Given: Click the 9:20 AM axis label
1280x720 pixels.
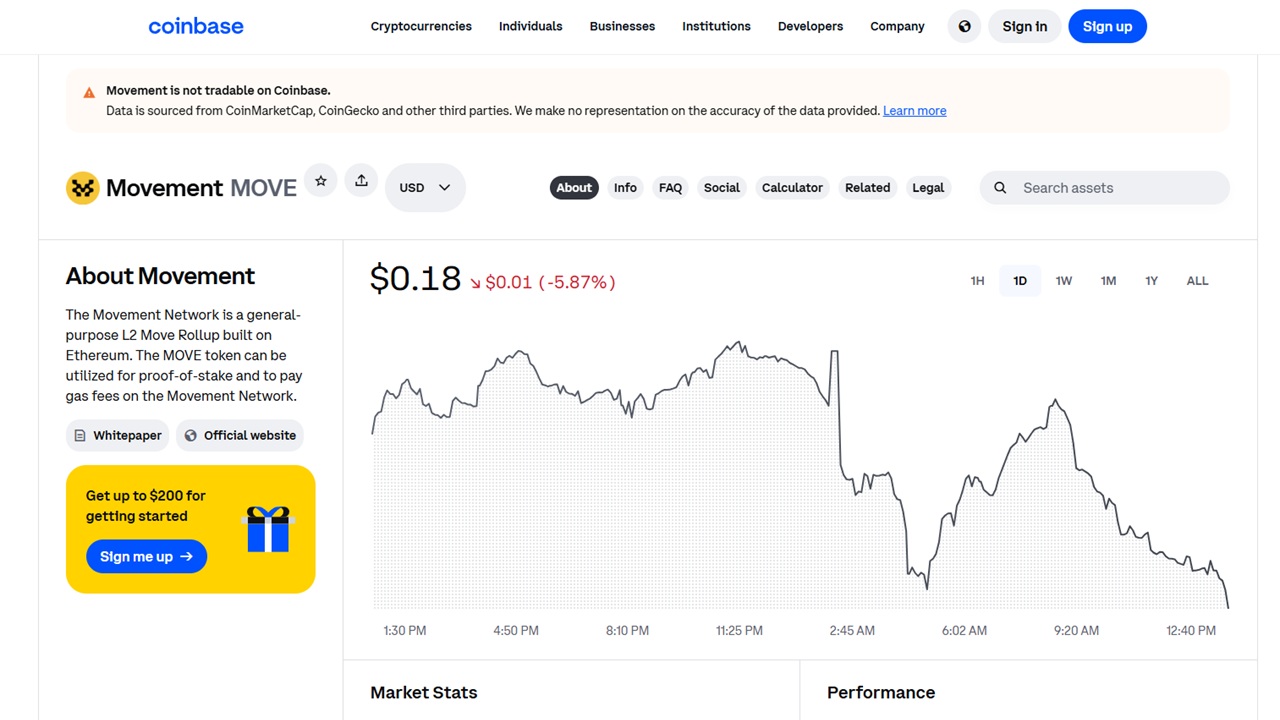Looking at the screenshot, I should pyautogui.click(x=1076, y=631).
